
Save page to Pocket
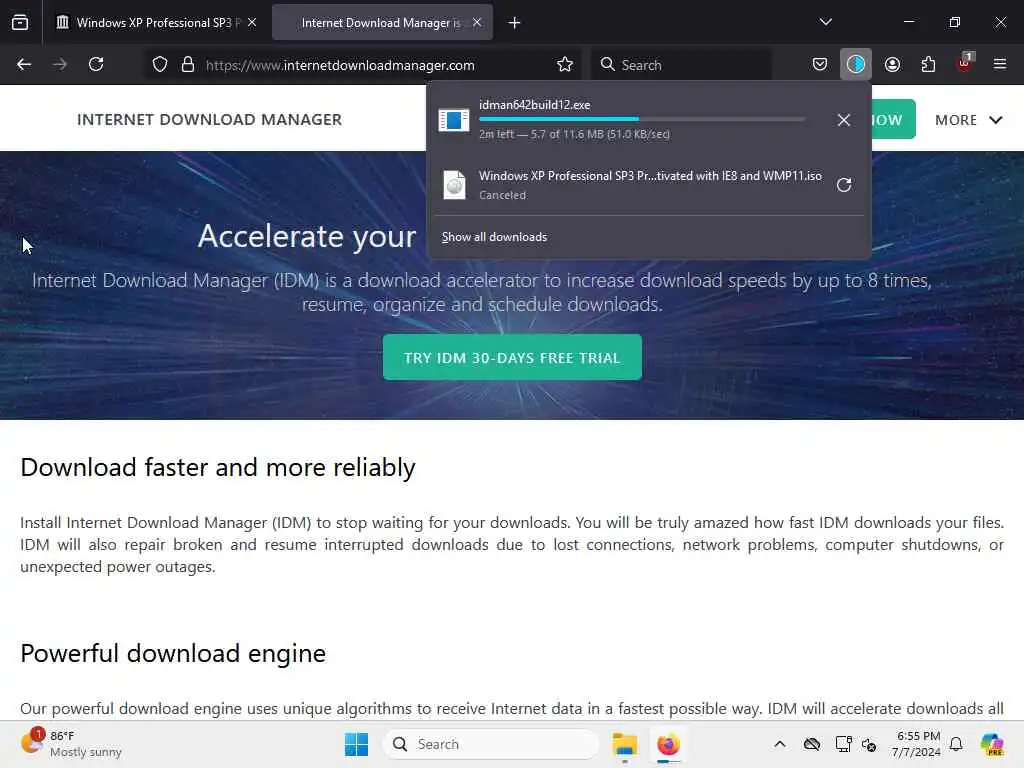tap(820, 65)
